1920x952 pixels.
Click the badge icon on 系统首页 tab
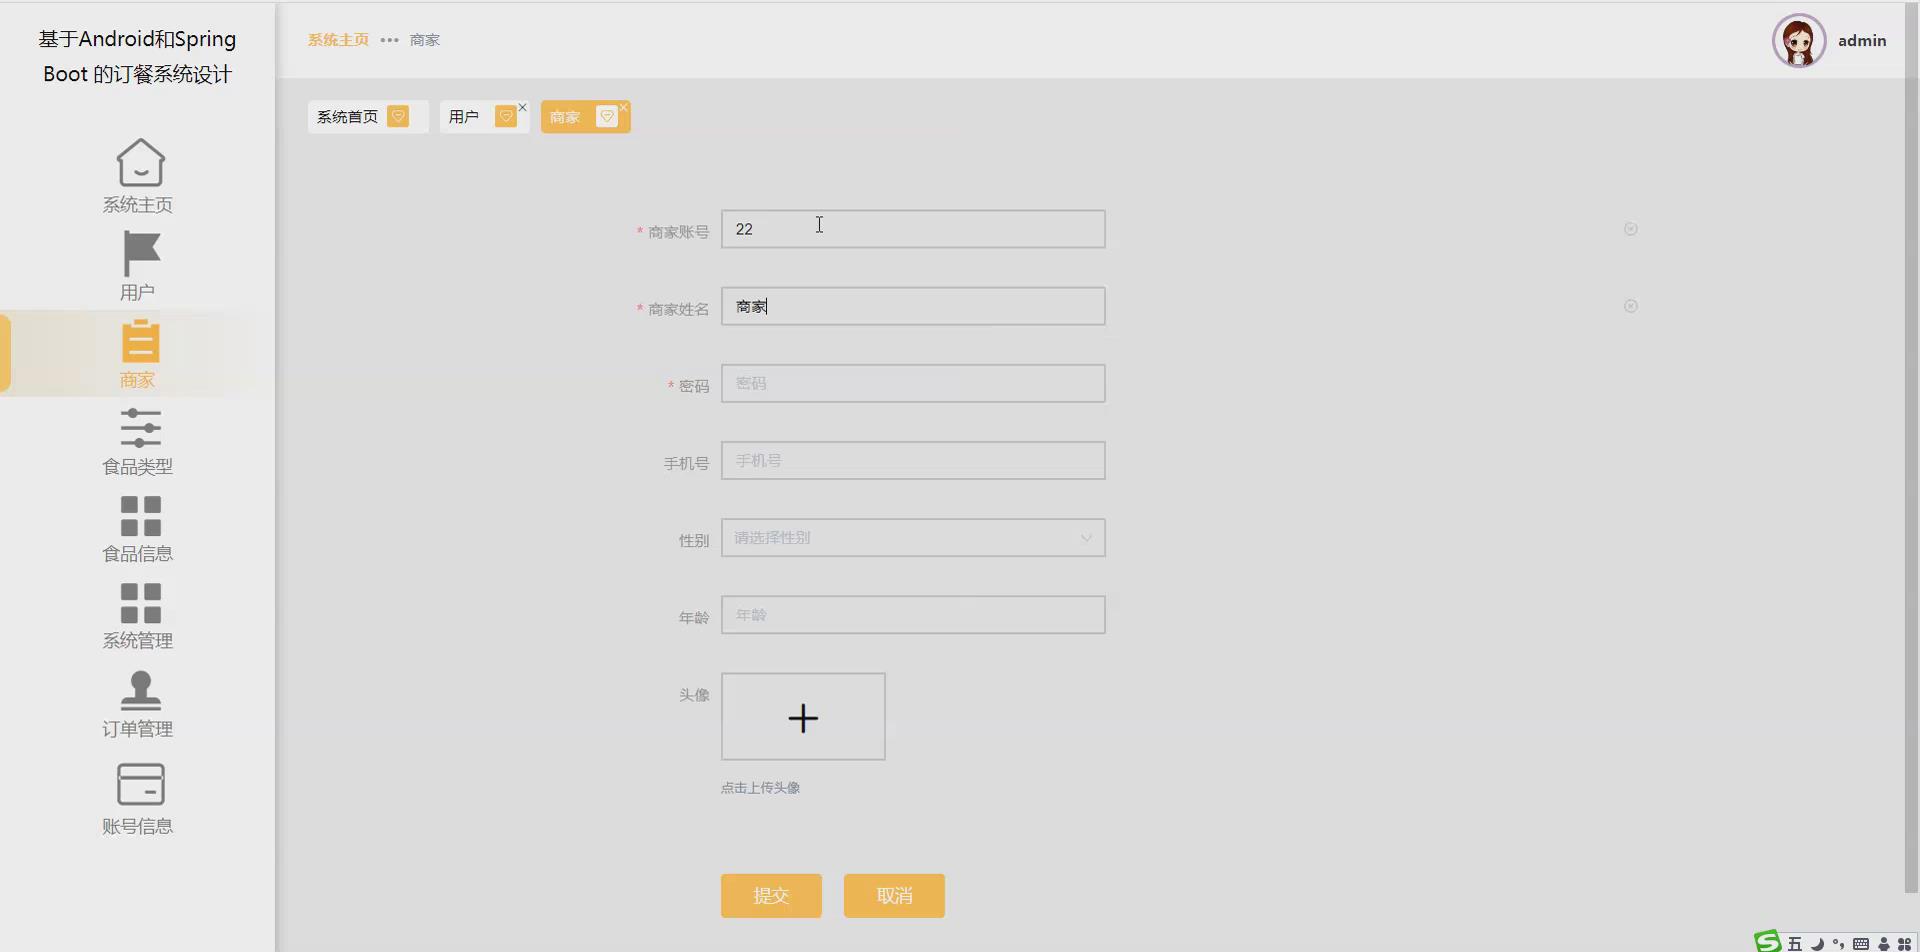coord(398,116)
